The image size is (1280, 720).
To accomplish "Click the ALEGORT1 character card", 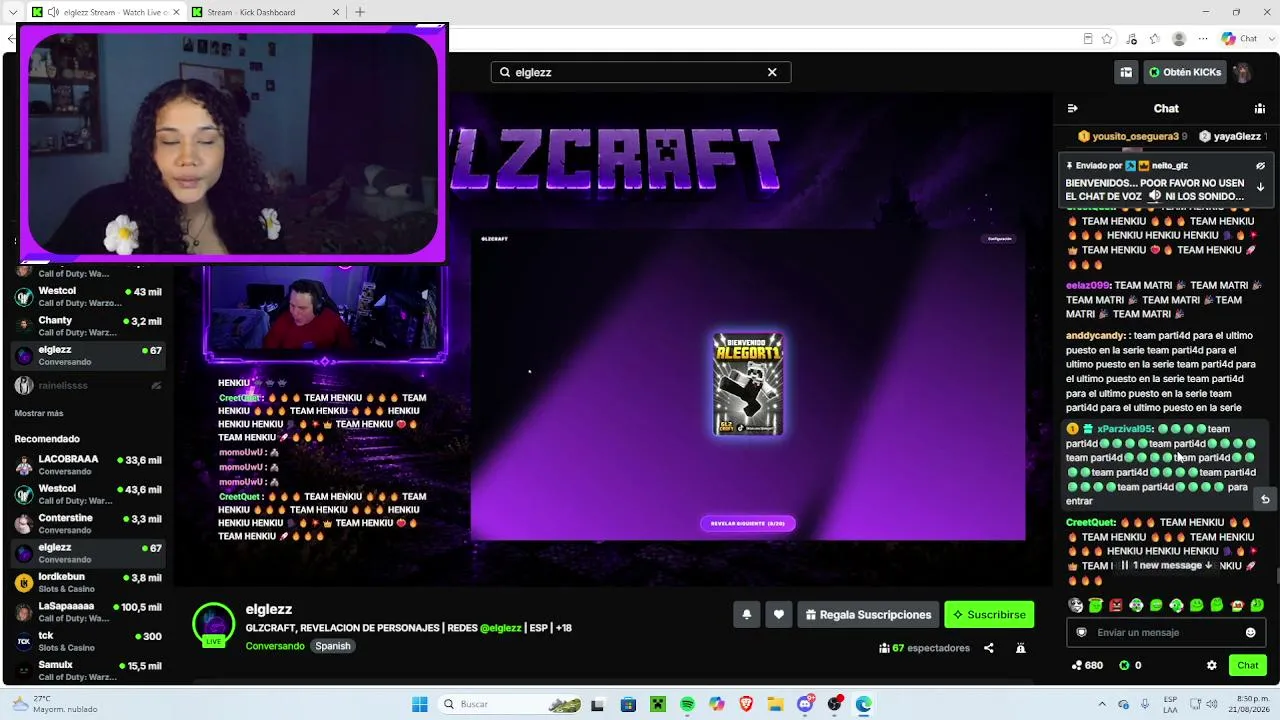I will click(x=748, y=385).
